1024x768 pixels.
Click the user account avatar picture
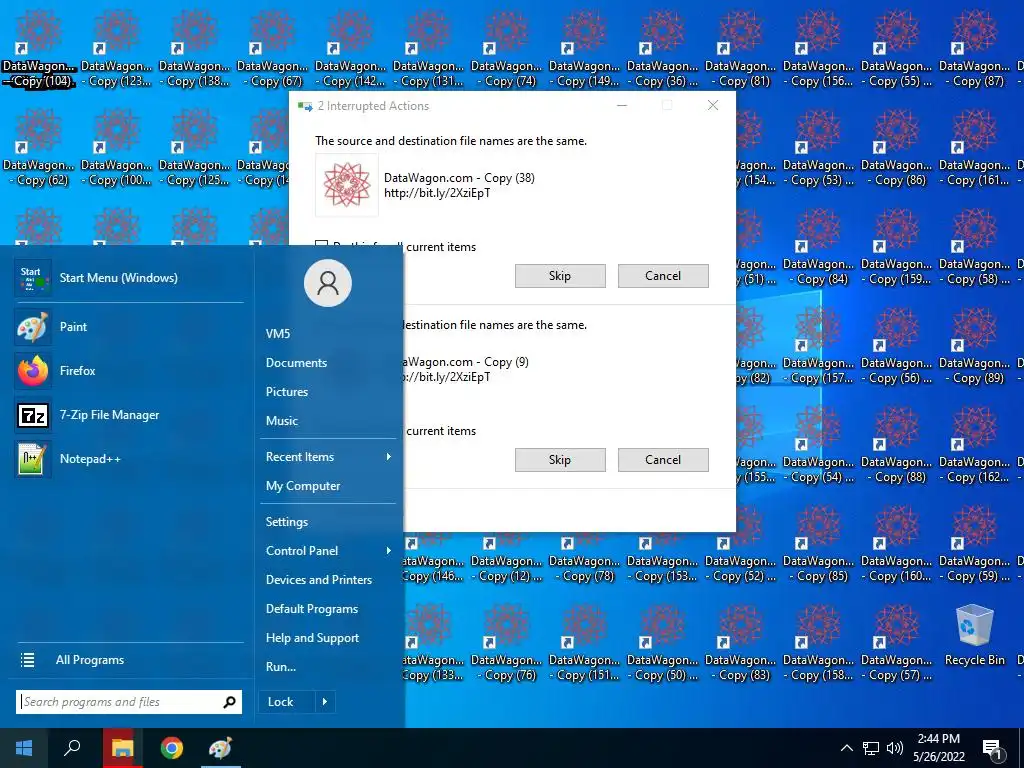point(328,283)
